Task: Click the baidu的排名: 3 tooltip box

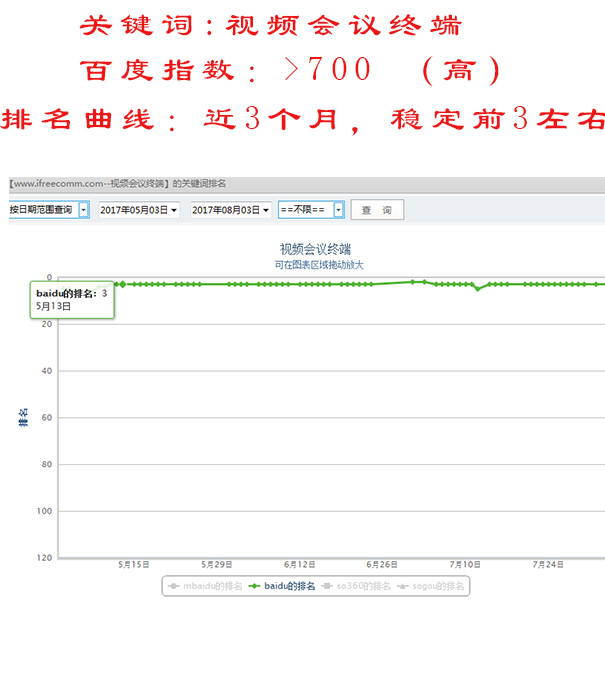Action: click(x=72, y=299)
